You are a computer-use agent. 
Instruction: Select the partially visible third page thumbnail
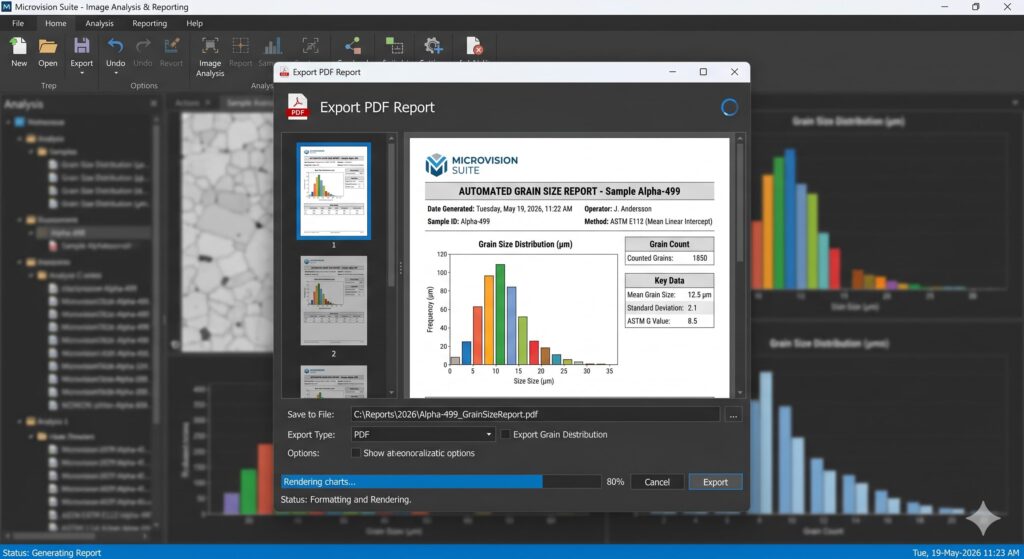[334, 381]
